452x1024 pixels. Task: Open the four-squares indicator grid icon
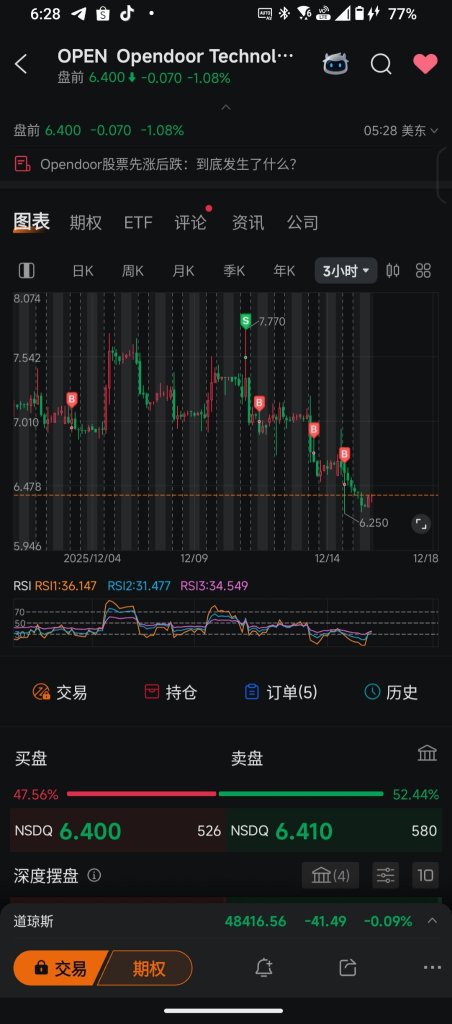coord(423,270)
